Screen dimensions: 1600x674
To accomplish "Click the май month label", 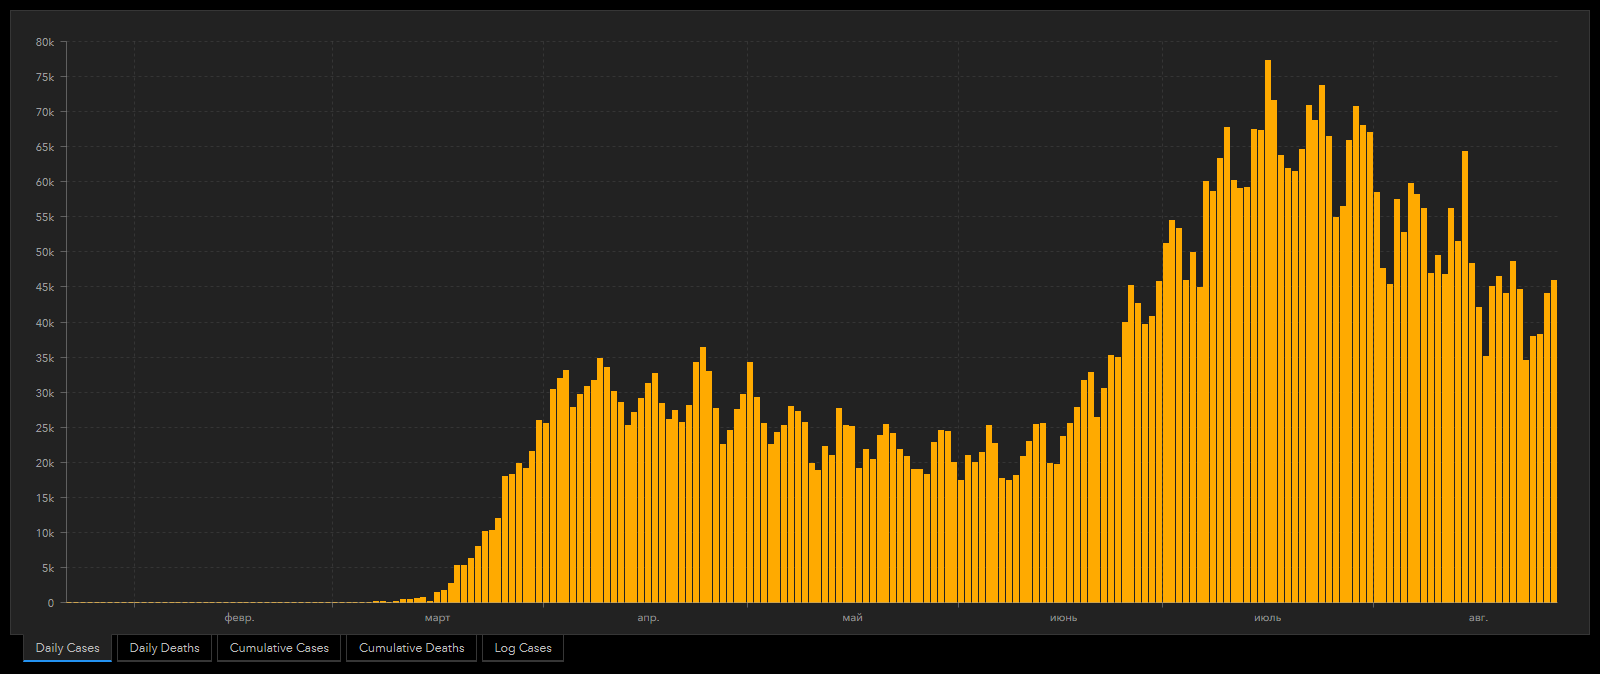I will (x=852, y=618).
